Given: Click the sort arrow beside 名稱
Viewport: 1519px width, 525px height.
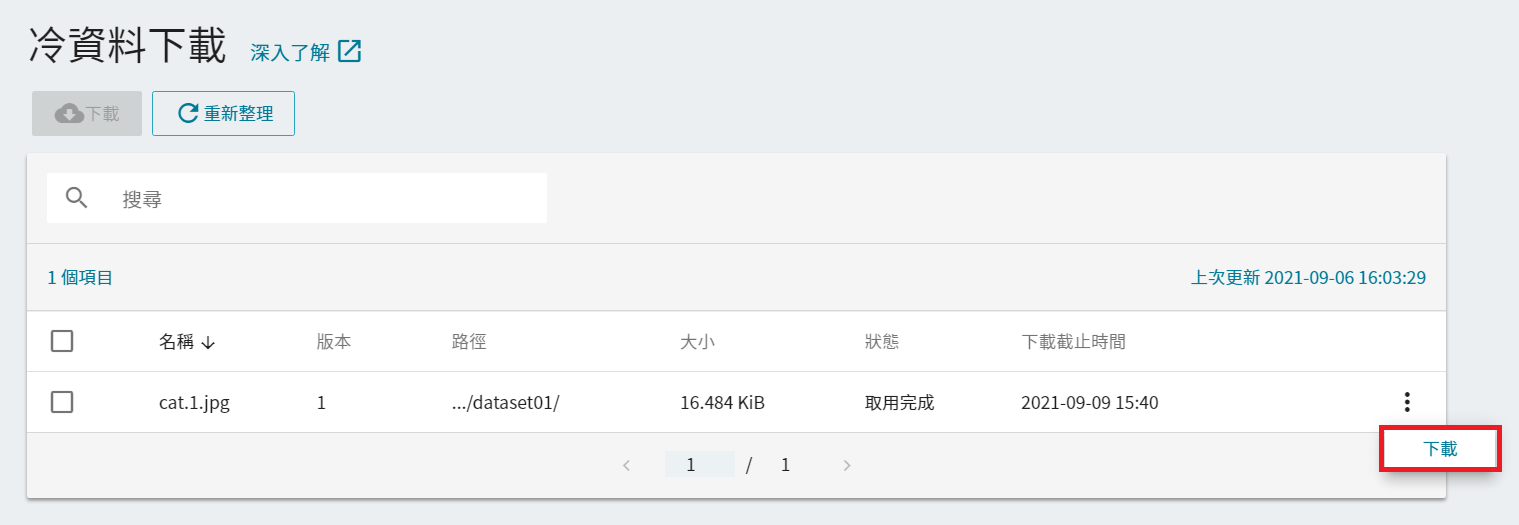Looking at the screenshot, I should click(x=208, y=342).
